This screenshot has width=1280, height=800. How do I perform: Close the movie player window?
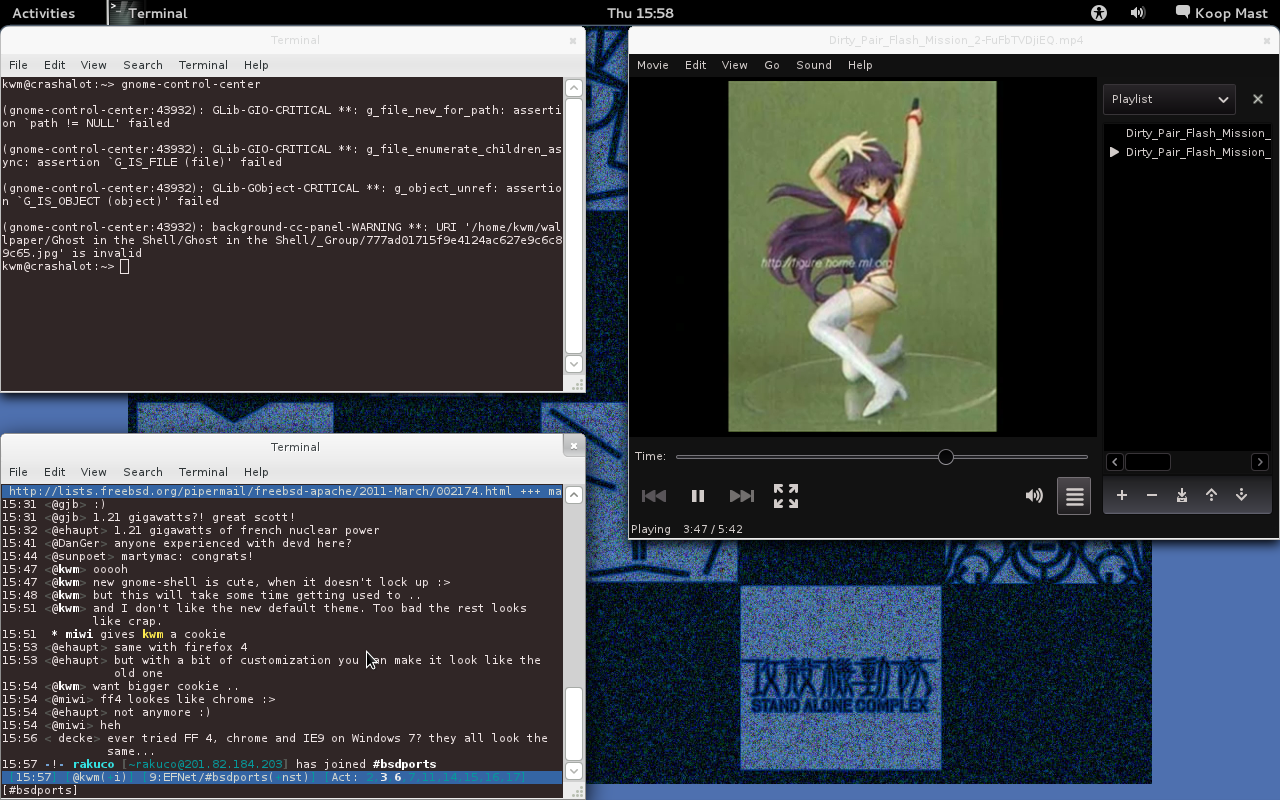click(1268, 41)
